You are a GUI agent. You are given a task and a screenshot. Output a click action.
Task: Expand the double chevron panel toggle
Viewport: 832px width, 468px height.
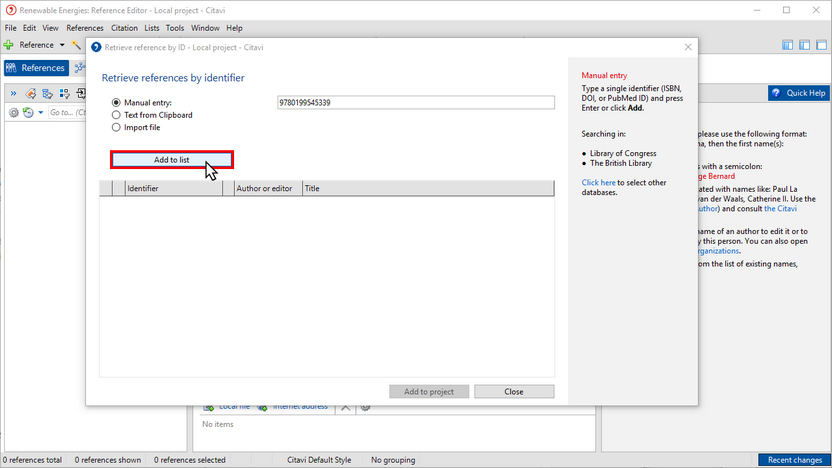click(x=14, y=94)
